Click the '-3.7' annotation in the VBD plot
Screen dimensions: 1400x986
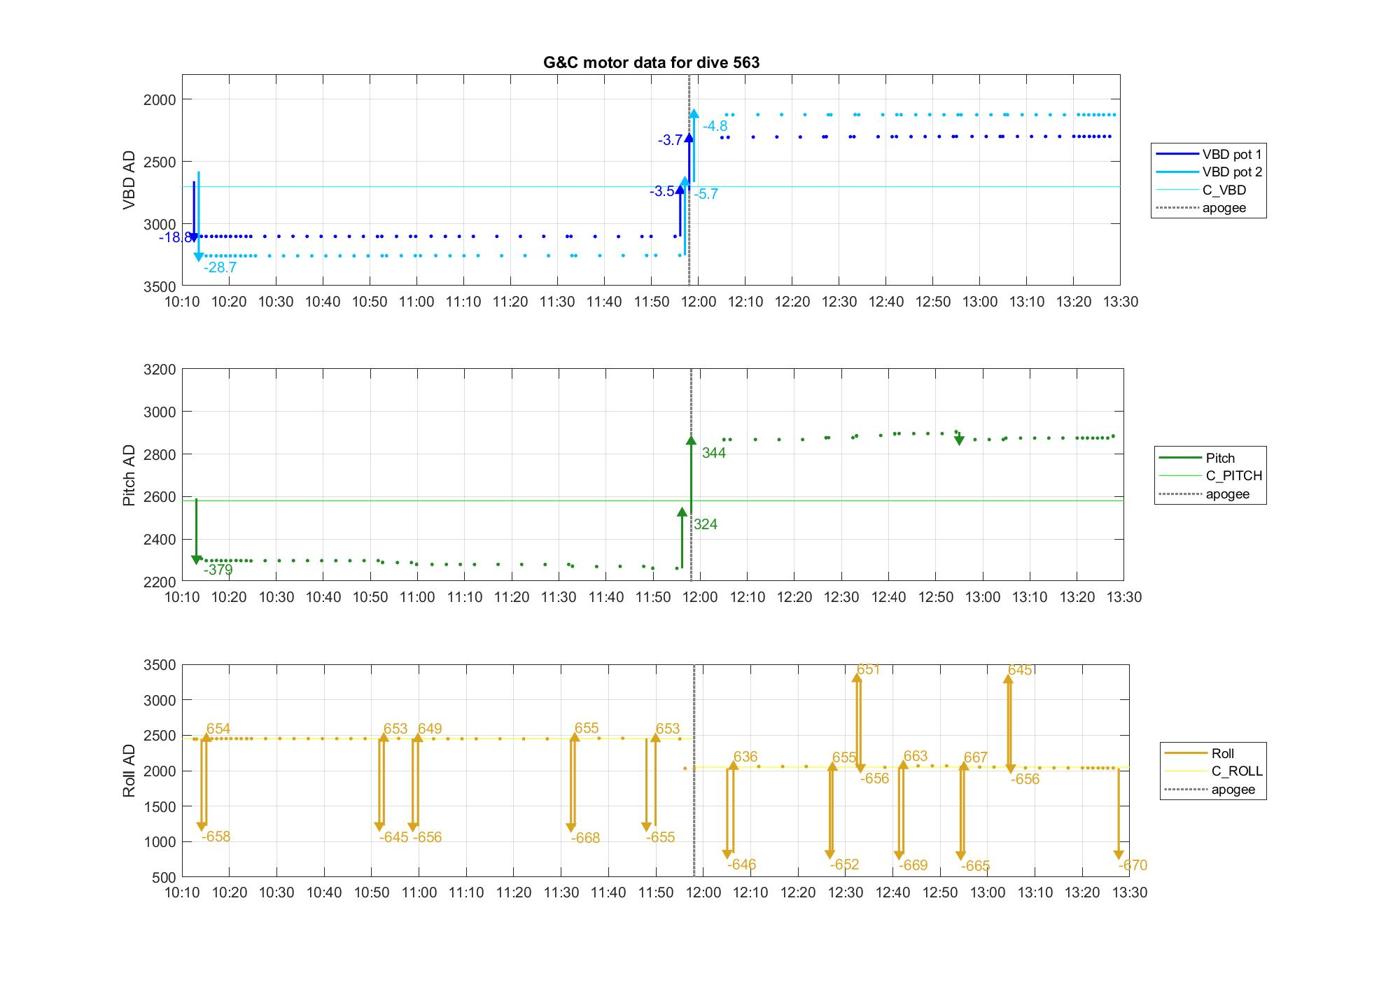click(670, 140)
